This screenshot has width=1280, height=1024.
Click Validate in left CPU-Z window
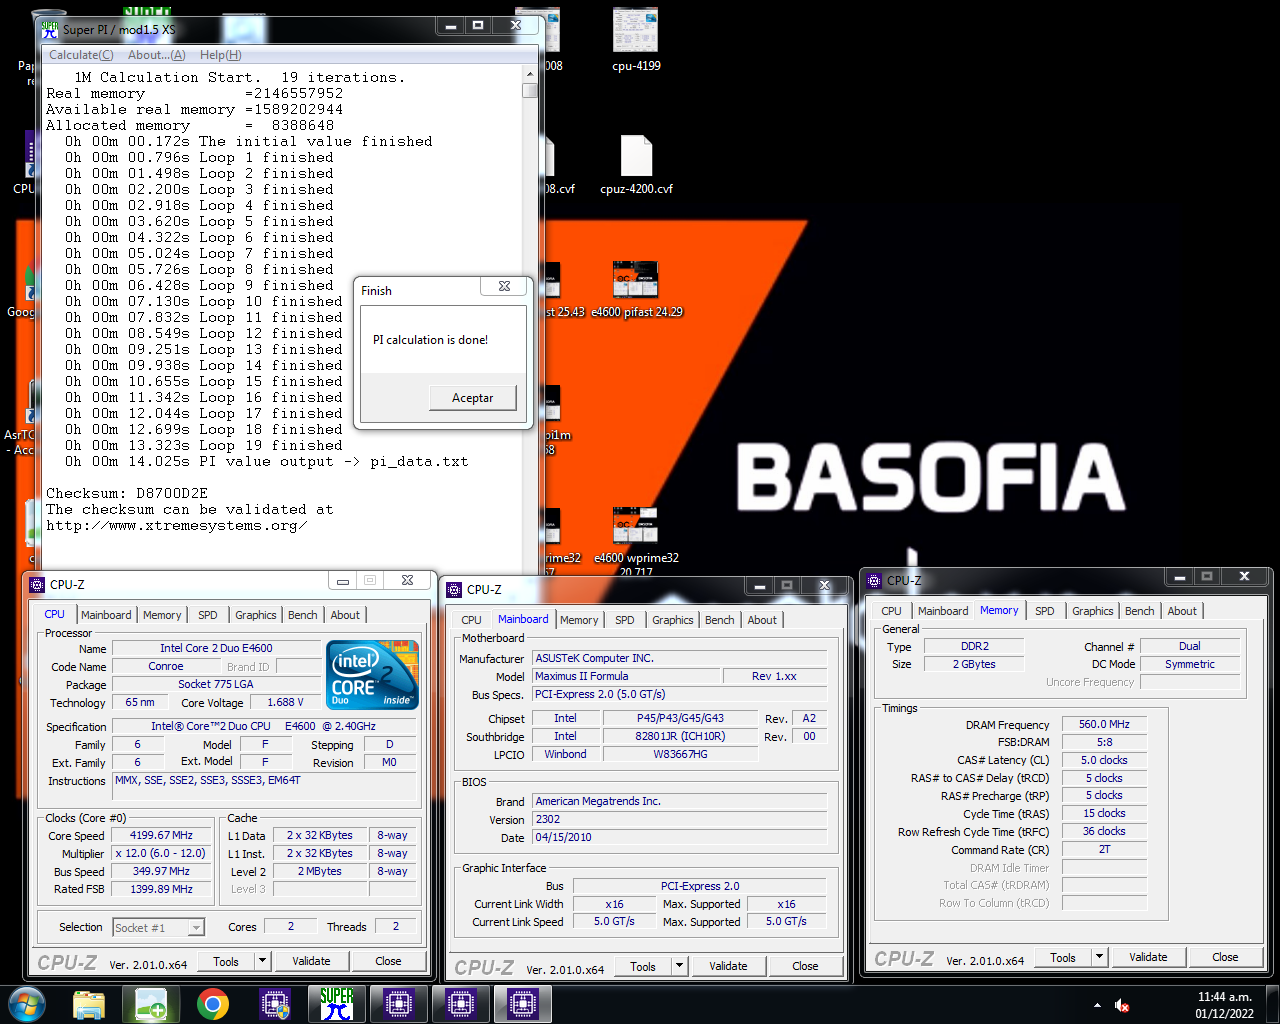[x=311, y=961]
